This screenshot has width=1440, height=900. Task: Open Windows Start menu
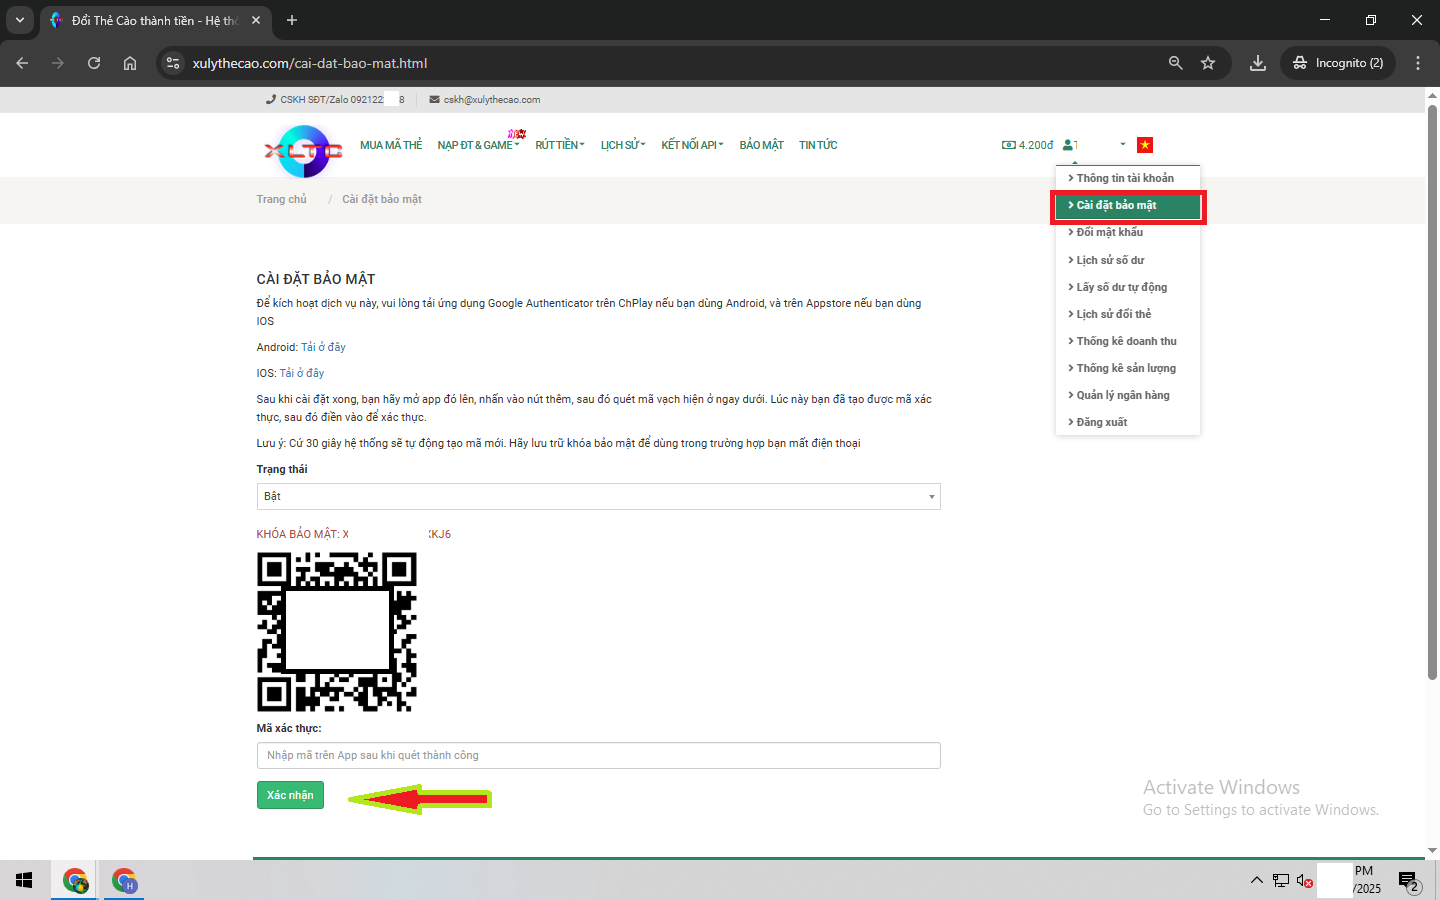24,880
